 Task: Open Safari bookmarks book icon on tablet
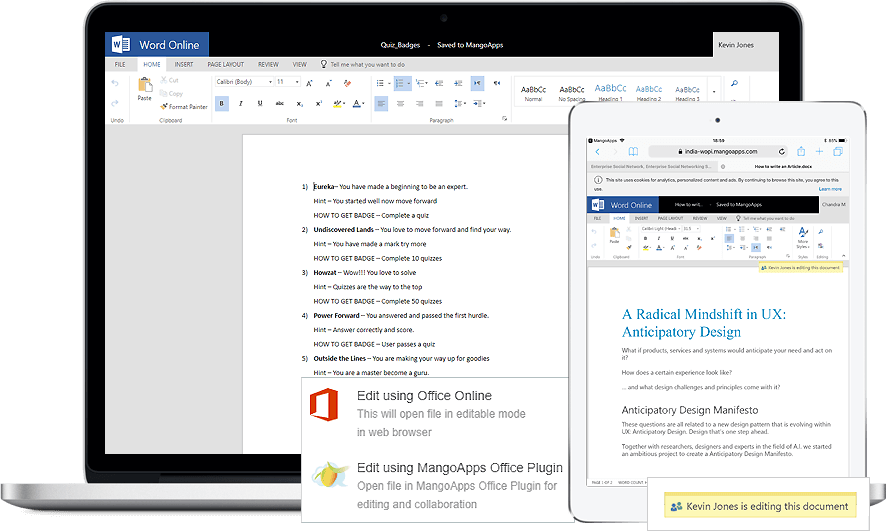633,151
